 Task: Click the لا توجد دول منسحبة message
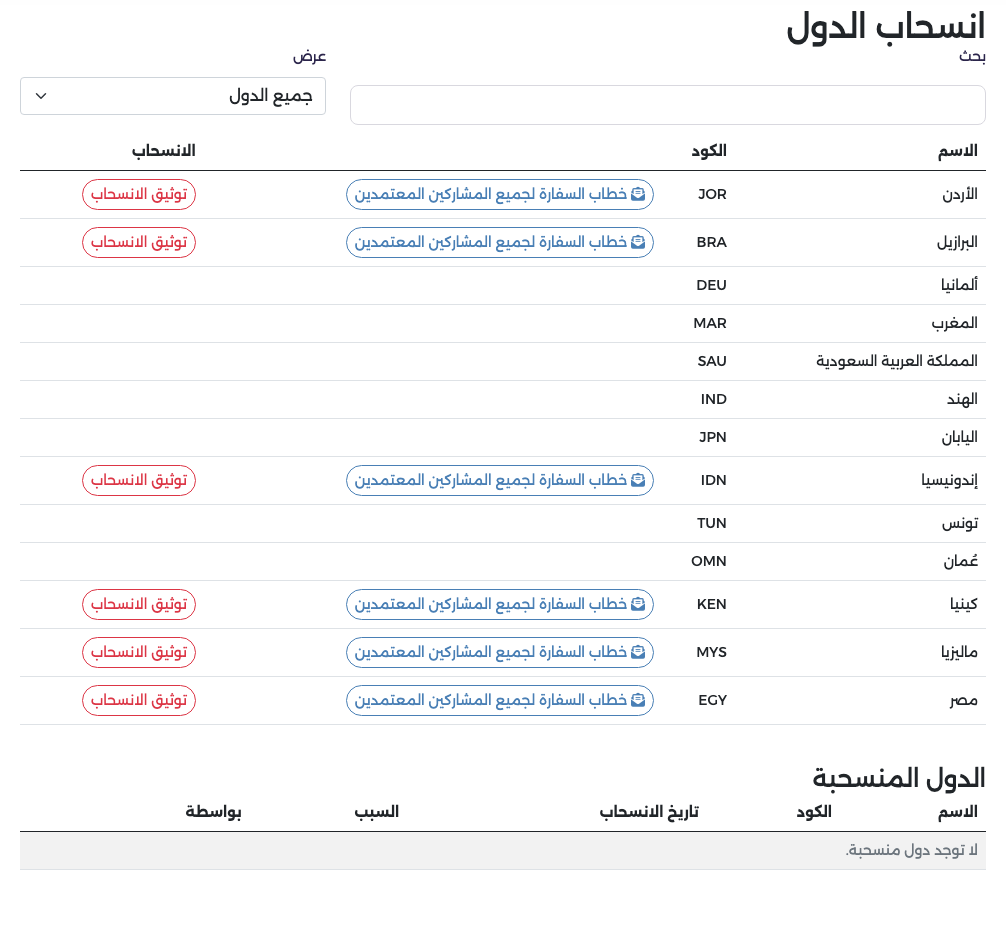coord(912,850)
